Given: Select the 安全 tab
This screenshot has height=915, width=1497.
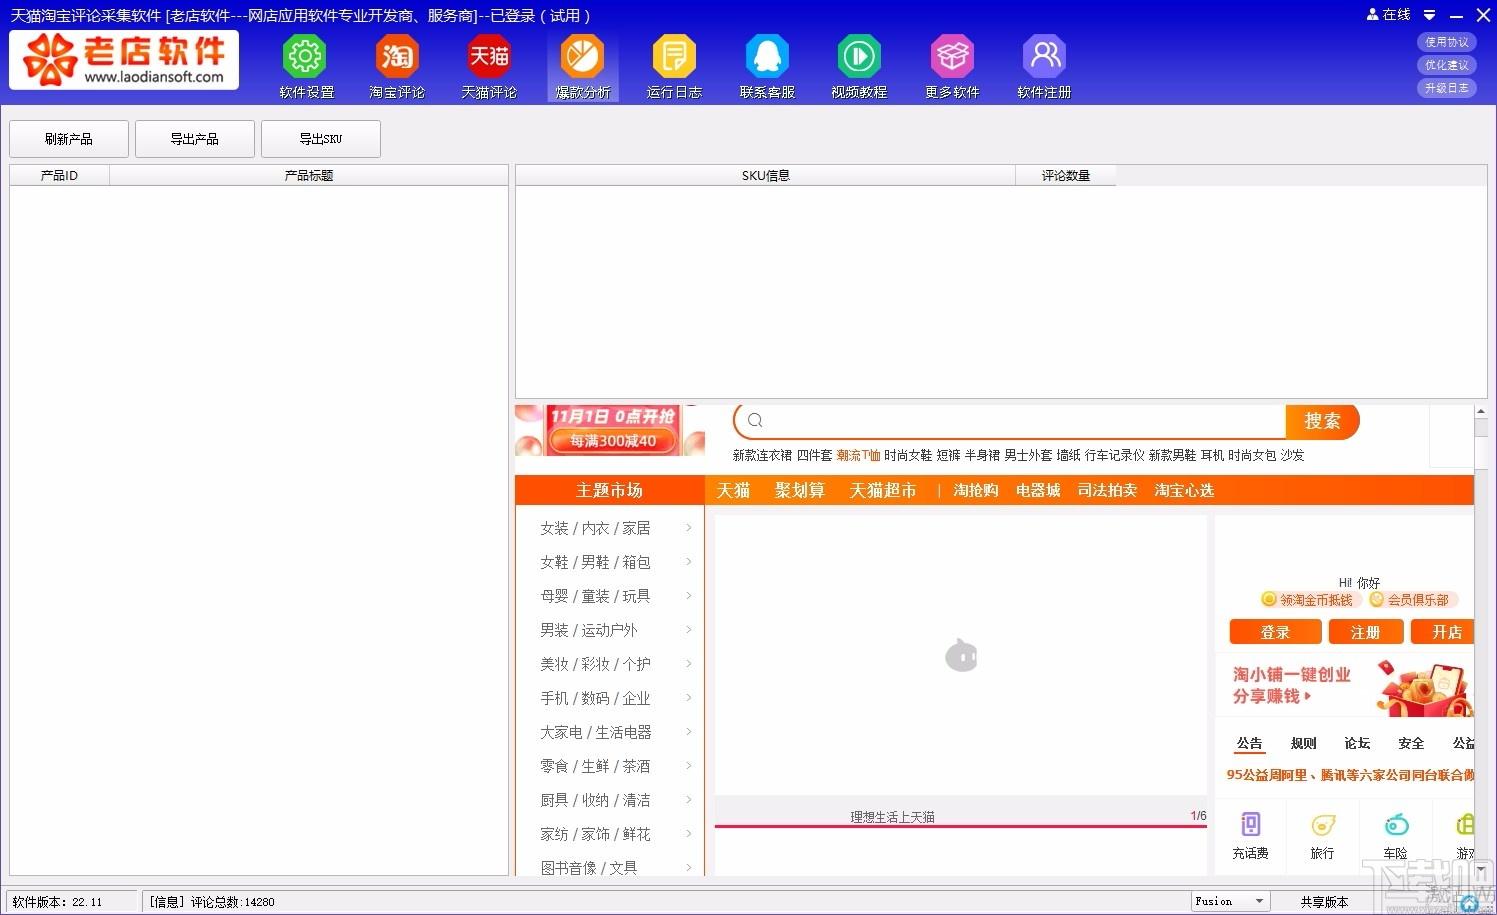Looking at the screenshot, I should click(x=1411, y=743).
